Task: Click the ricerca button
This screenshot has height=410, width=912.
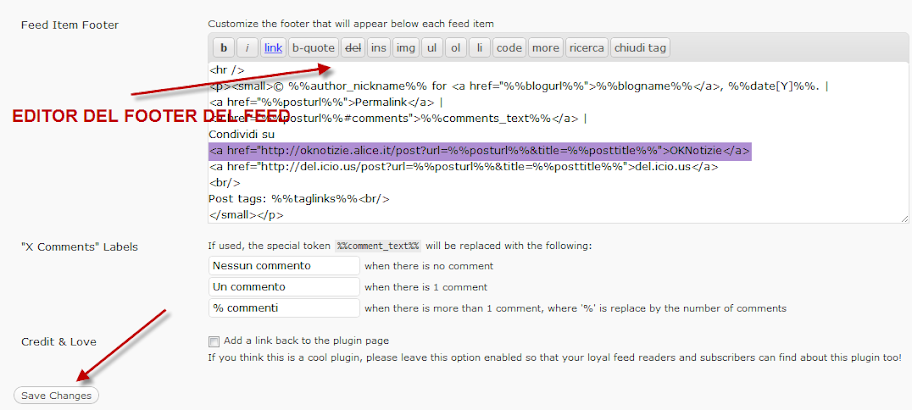Action: [586, 48]
